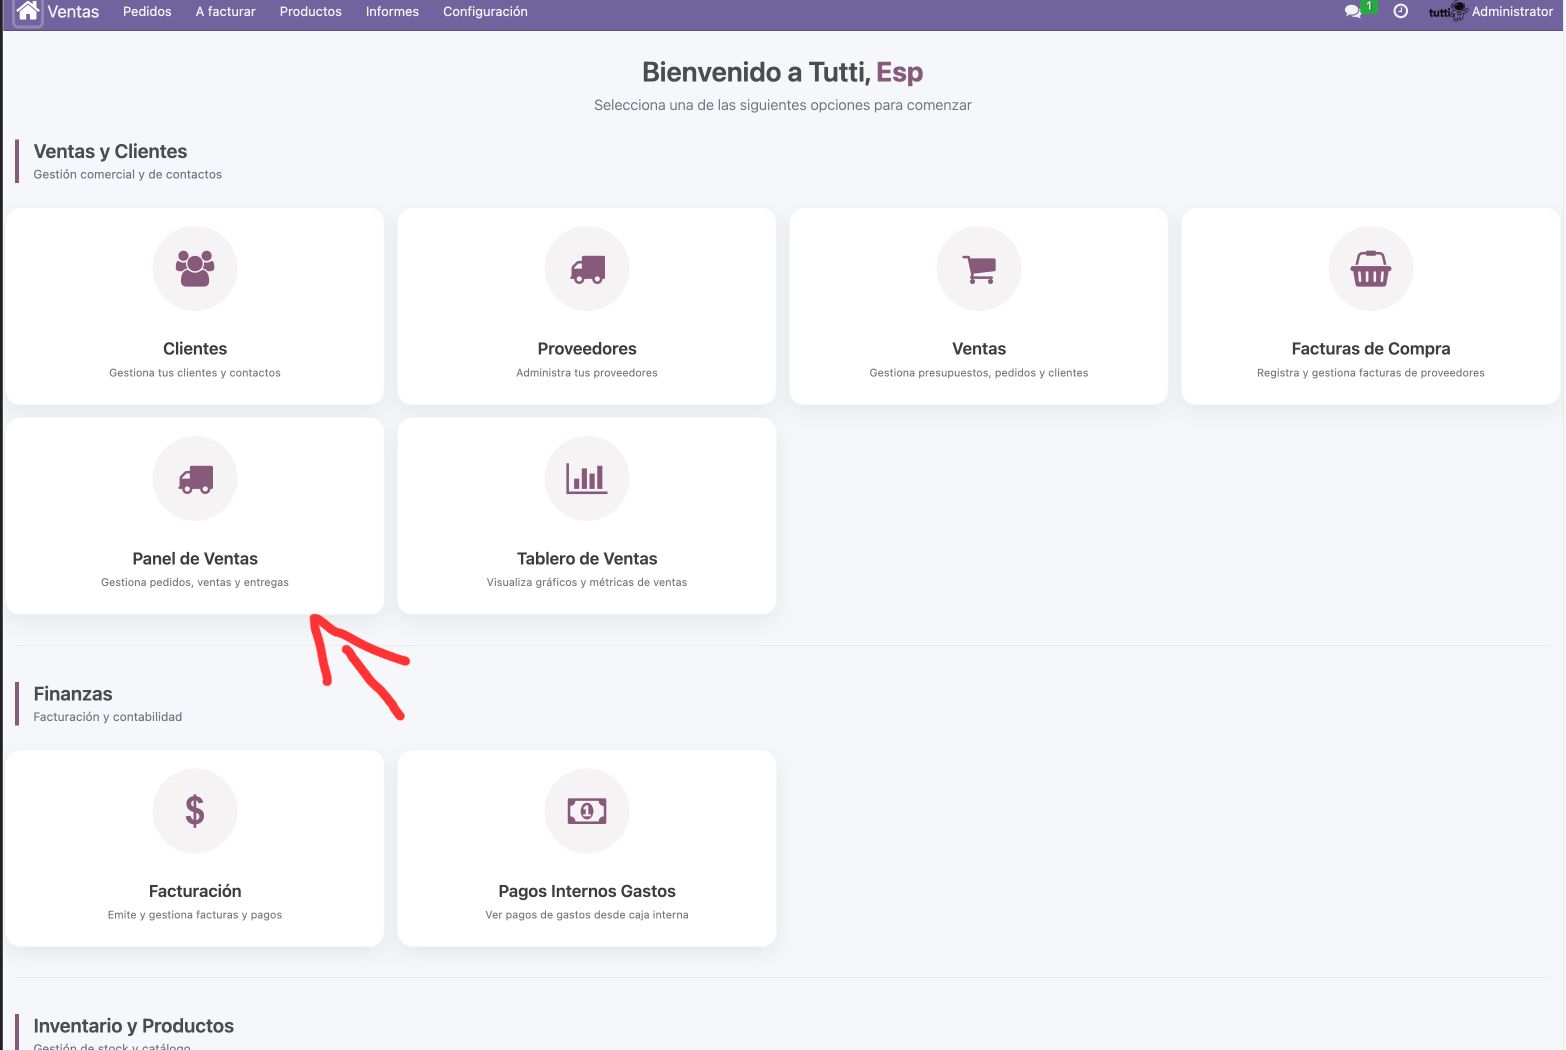Open the Clientes people icon card
The image size is (1566, 1050).
tap(195, 268)
